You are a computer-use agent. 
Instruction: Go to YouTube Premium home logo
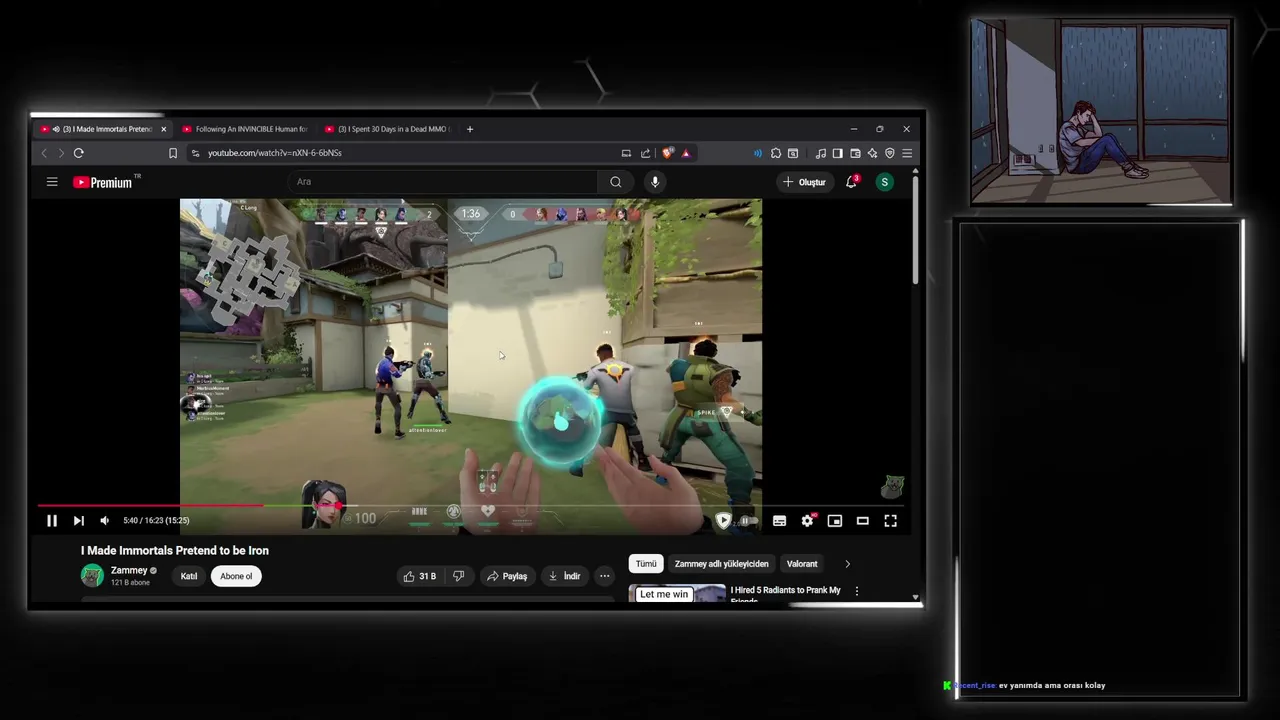[x=103, y=182]
